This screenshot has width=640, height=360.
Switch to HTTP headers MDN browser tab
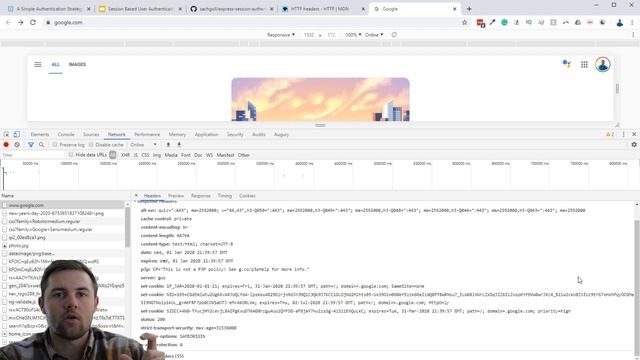point(319,9)
